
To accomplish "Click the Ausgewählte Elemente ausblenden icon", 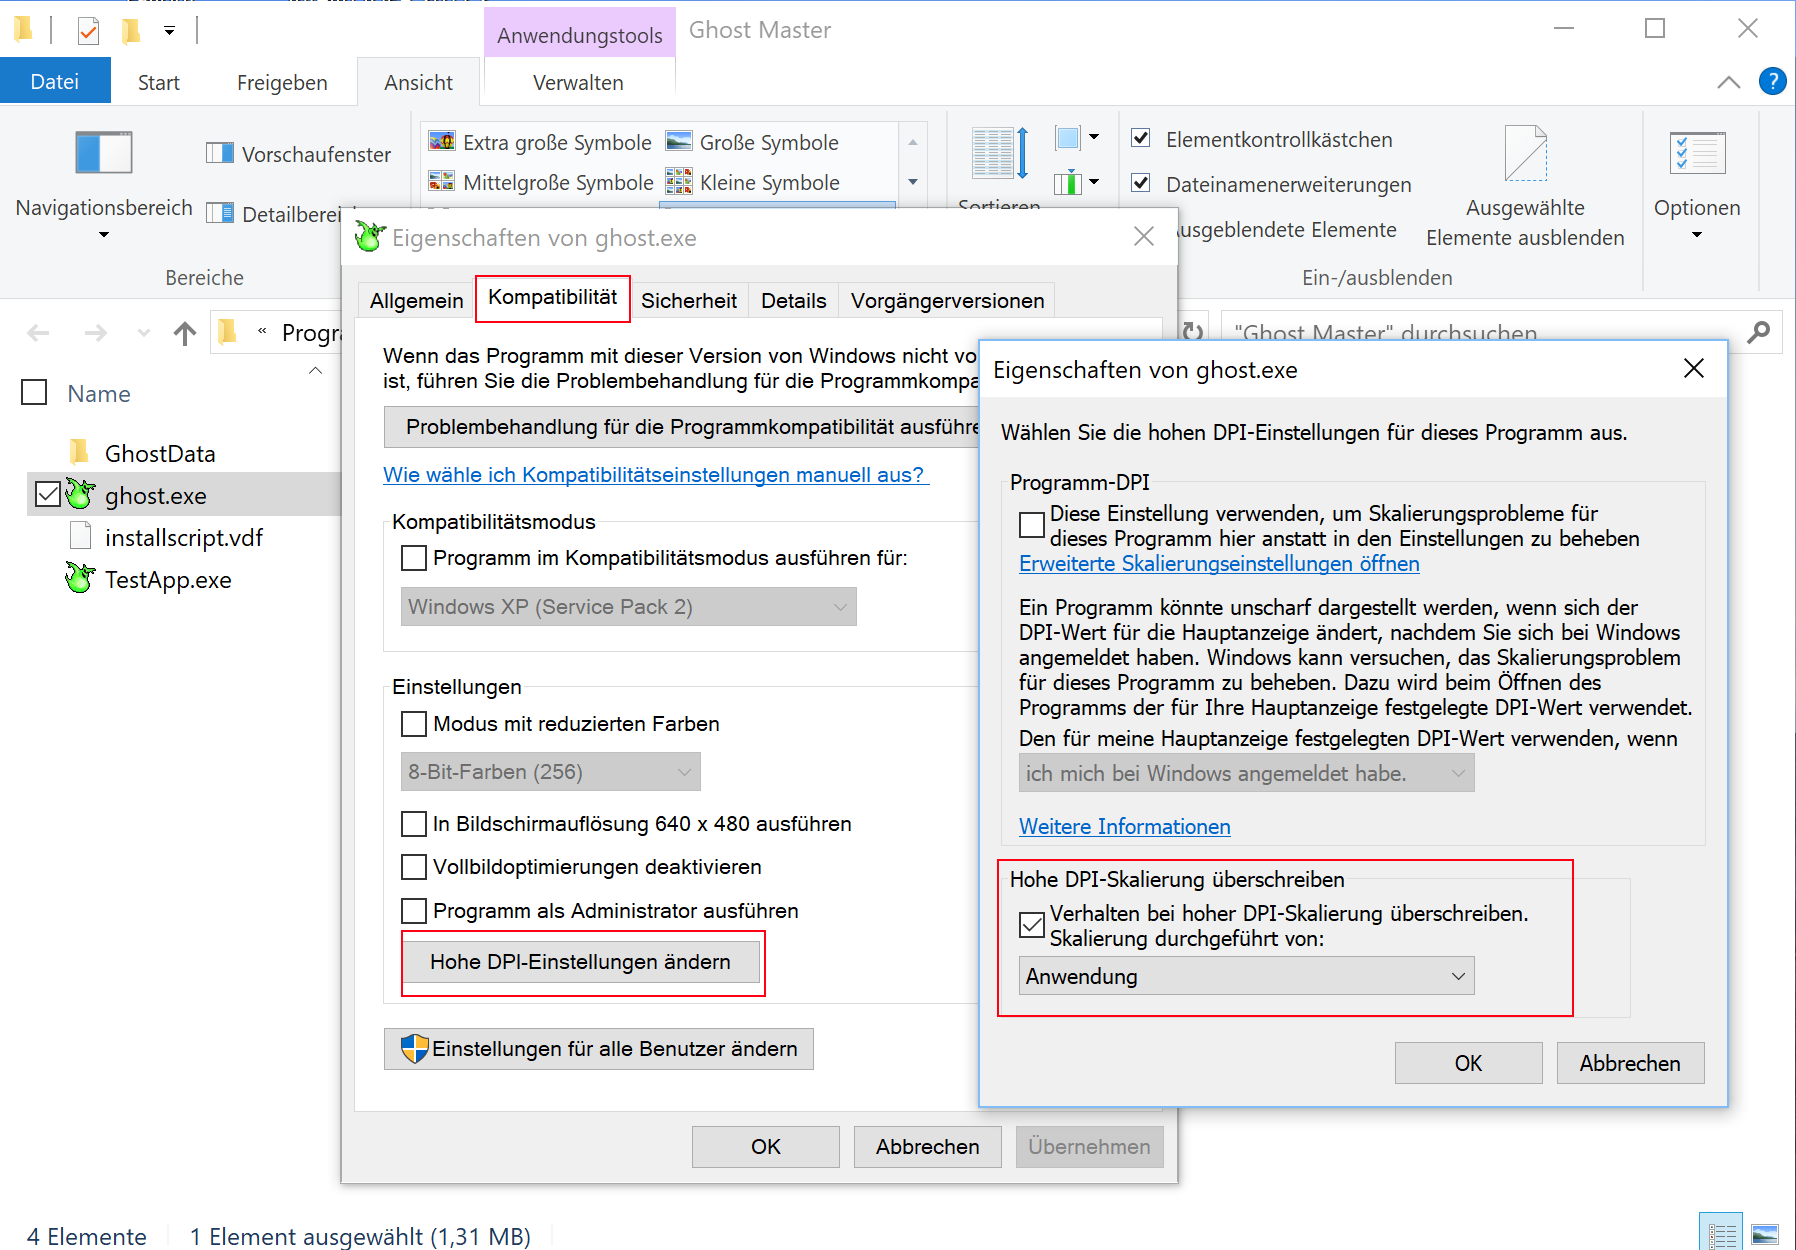I will tap(1525, 153).
